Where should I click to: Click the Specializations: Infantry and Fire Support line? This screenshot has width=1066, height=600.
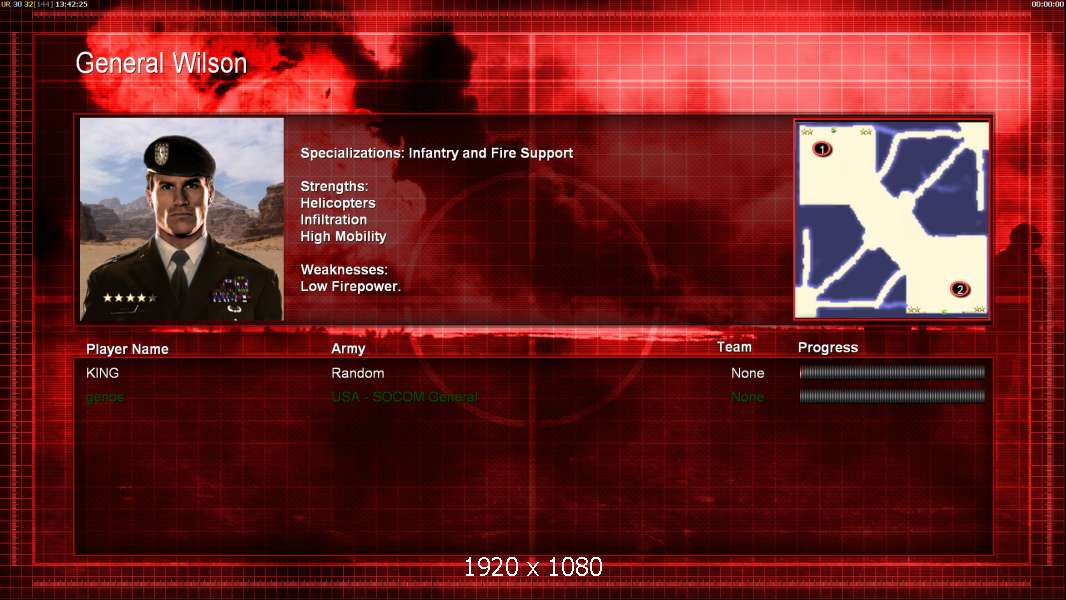tap(436, 153)
